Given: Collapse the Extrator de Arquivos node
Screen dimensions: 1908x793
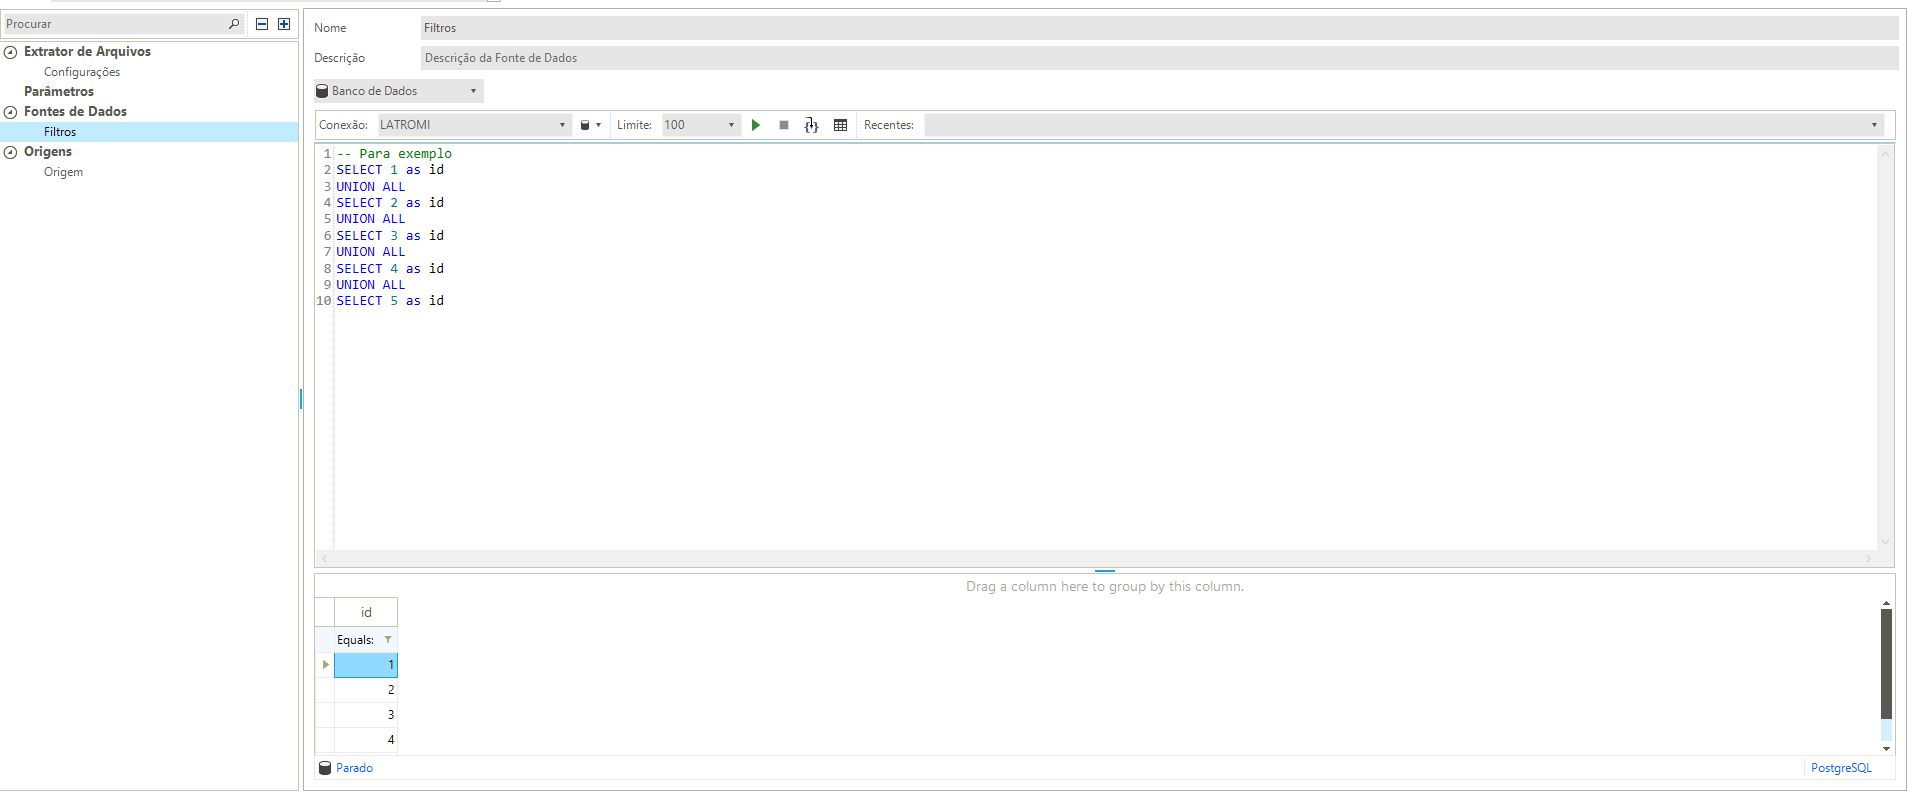Looking at the screenshot, I should click(x=11, y=52).
